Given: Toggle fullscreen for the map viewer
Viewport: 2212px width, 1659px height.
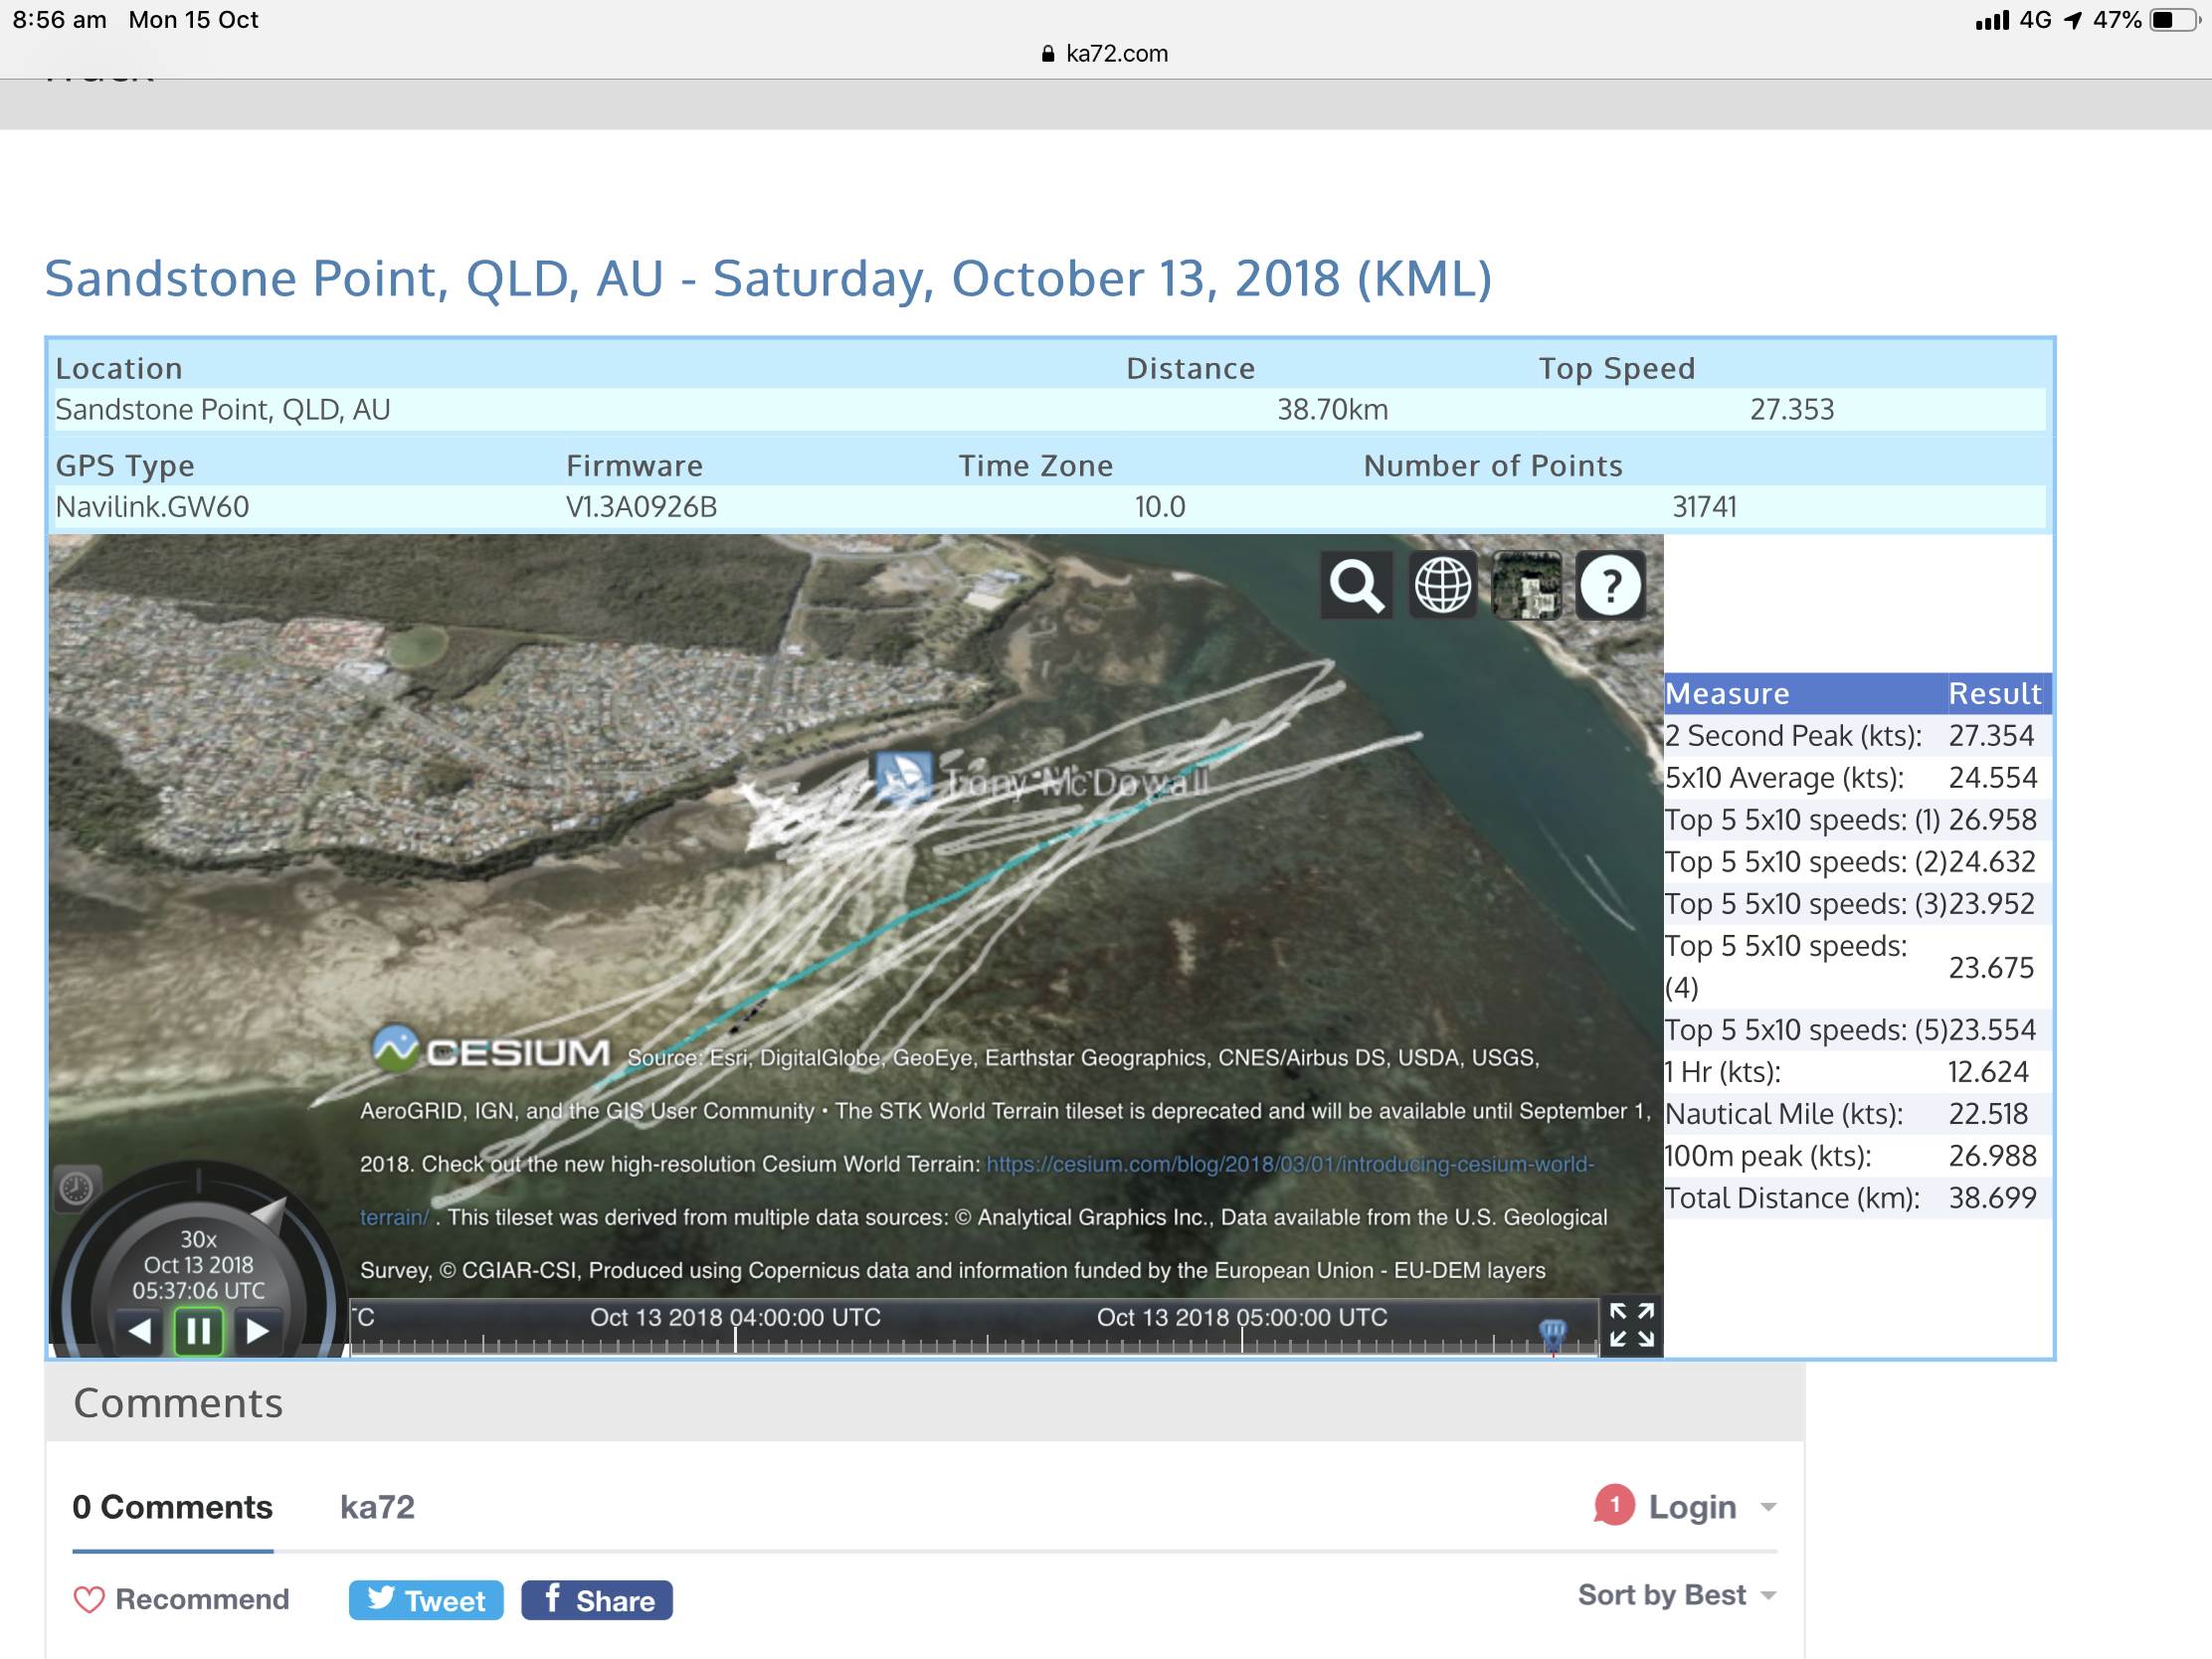Looking at the screenshot, I should click(1631, 1325).
